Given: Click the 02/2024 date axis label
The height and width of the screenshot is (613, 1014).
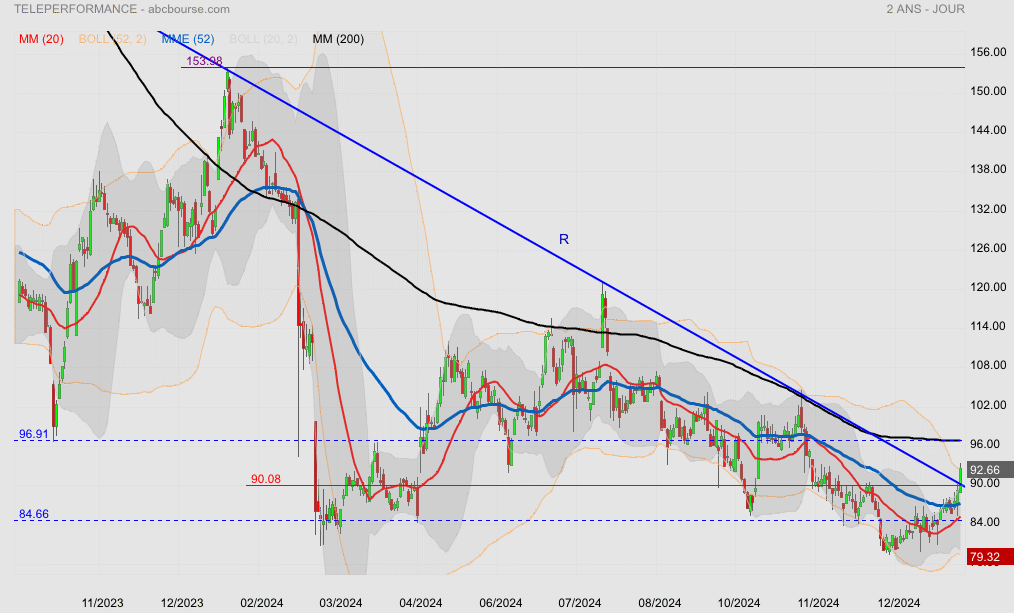Looking at the screenshot, I should click(261, 603).
